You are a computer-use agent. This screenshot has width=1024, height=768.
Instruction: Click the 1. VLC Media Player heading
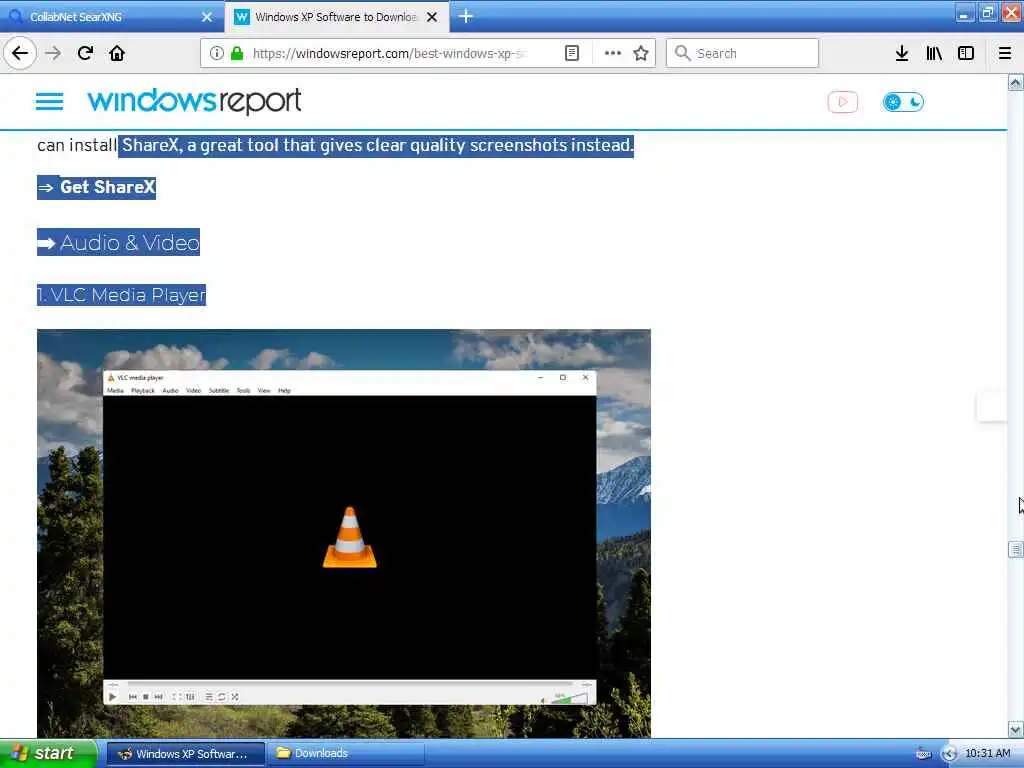coord(121,295)
